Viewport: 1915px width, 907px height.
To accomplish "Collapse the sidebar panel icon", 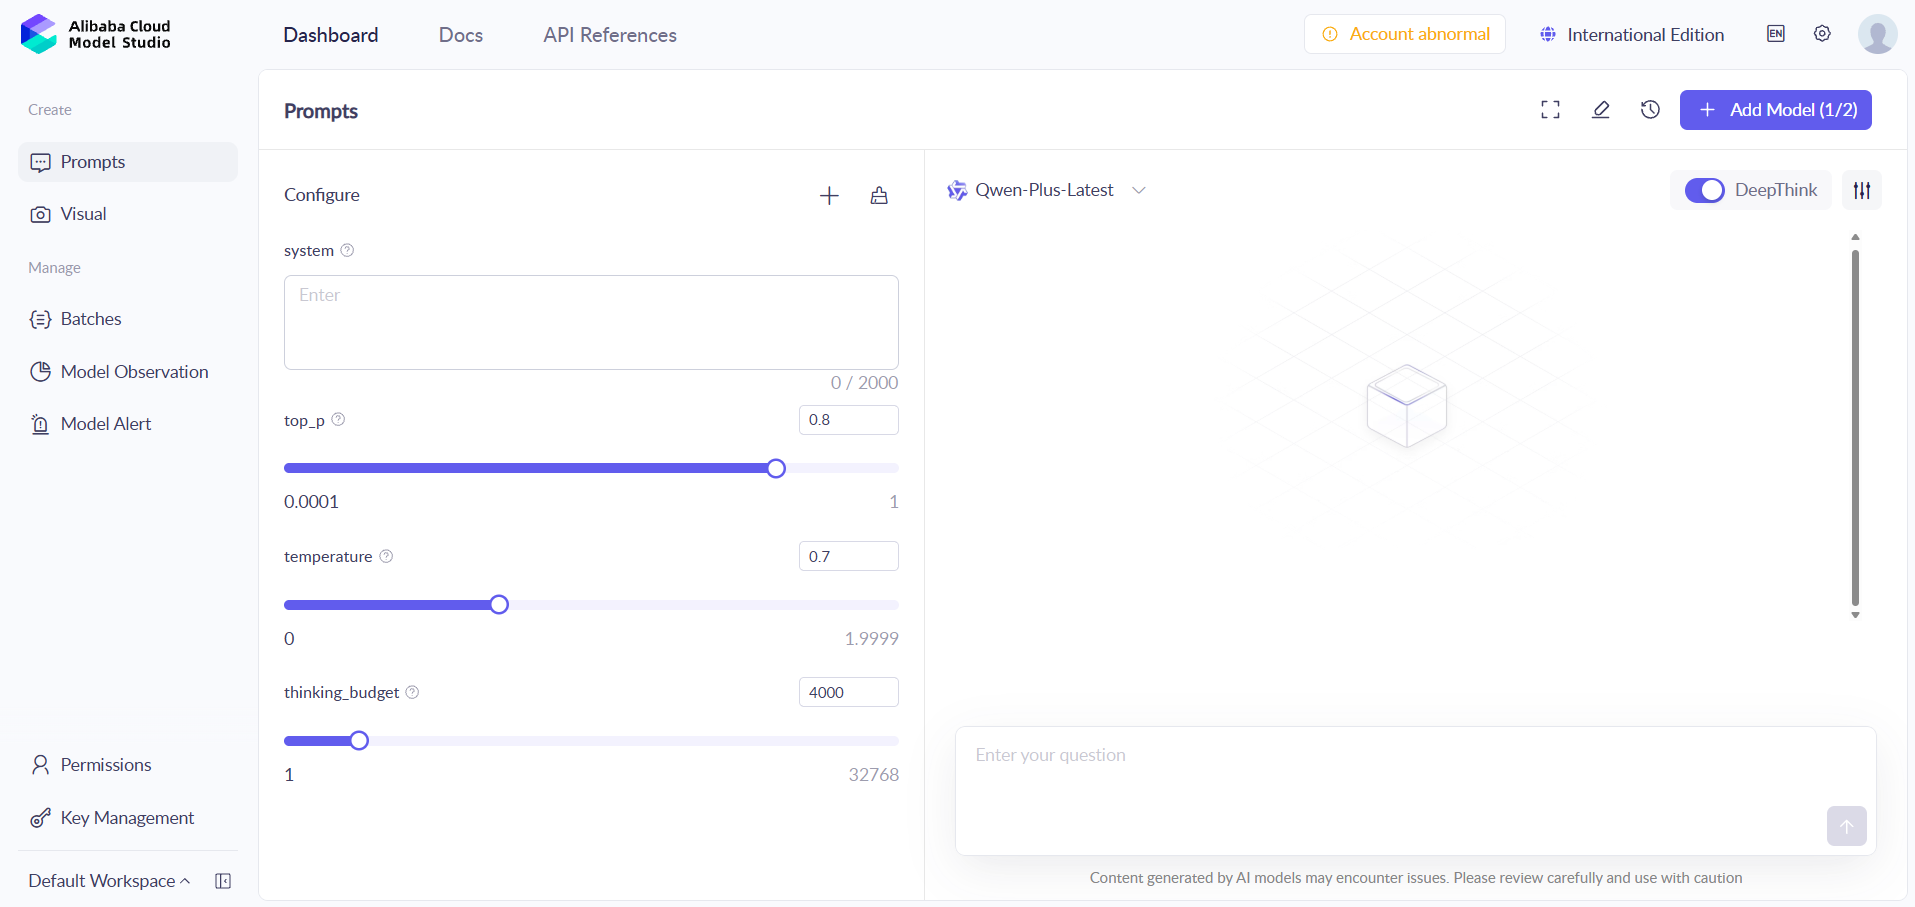I will [x=223, y=881].
